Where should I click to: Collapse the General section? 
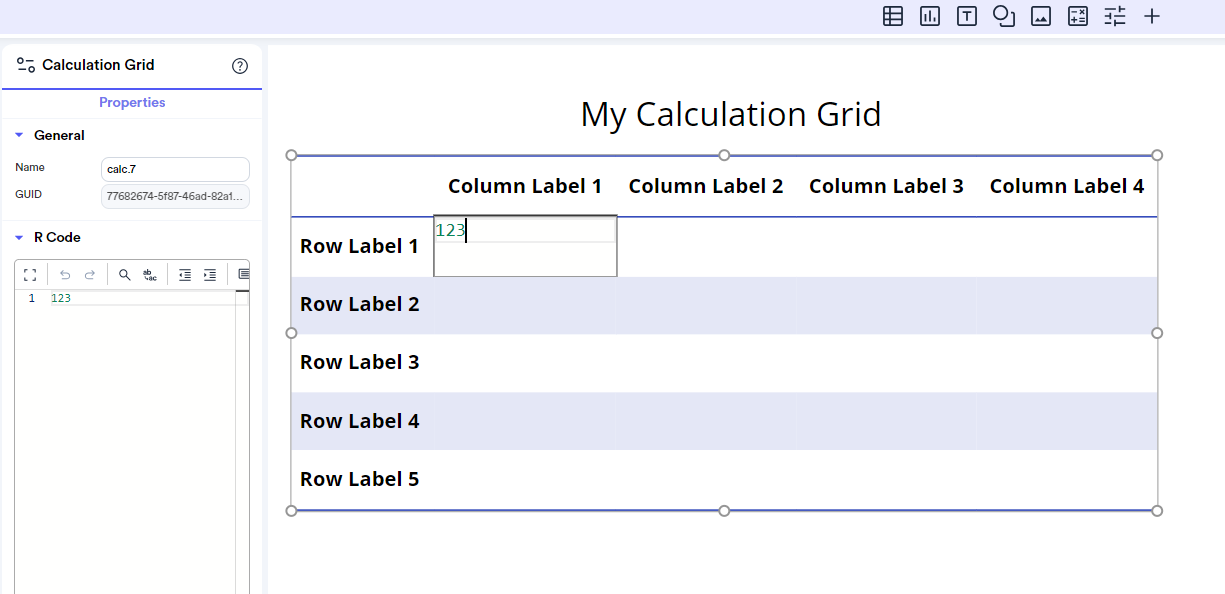[x=19, y=135]
